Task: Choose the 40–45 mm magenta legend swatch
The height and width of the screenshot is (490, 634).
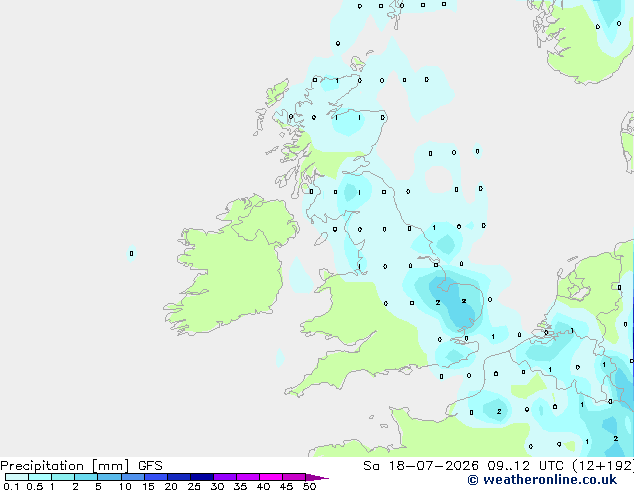Action: [x=271, y=477]
